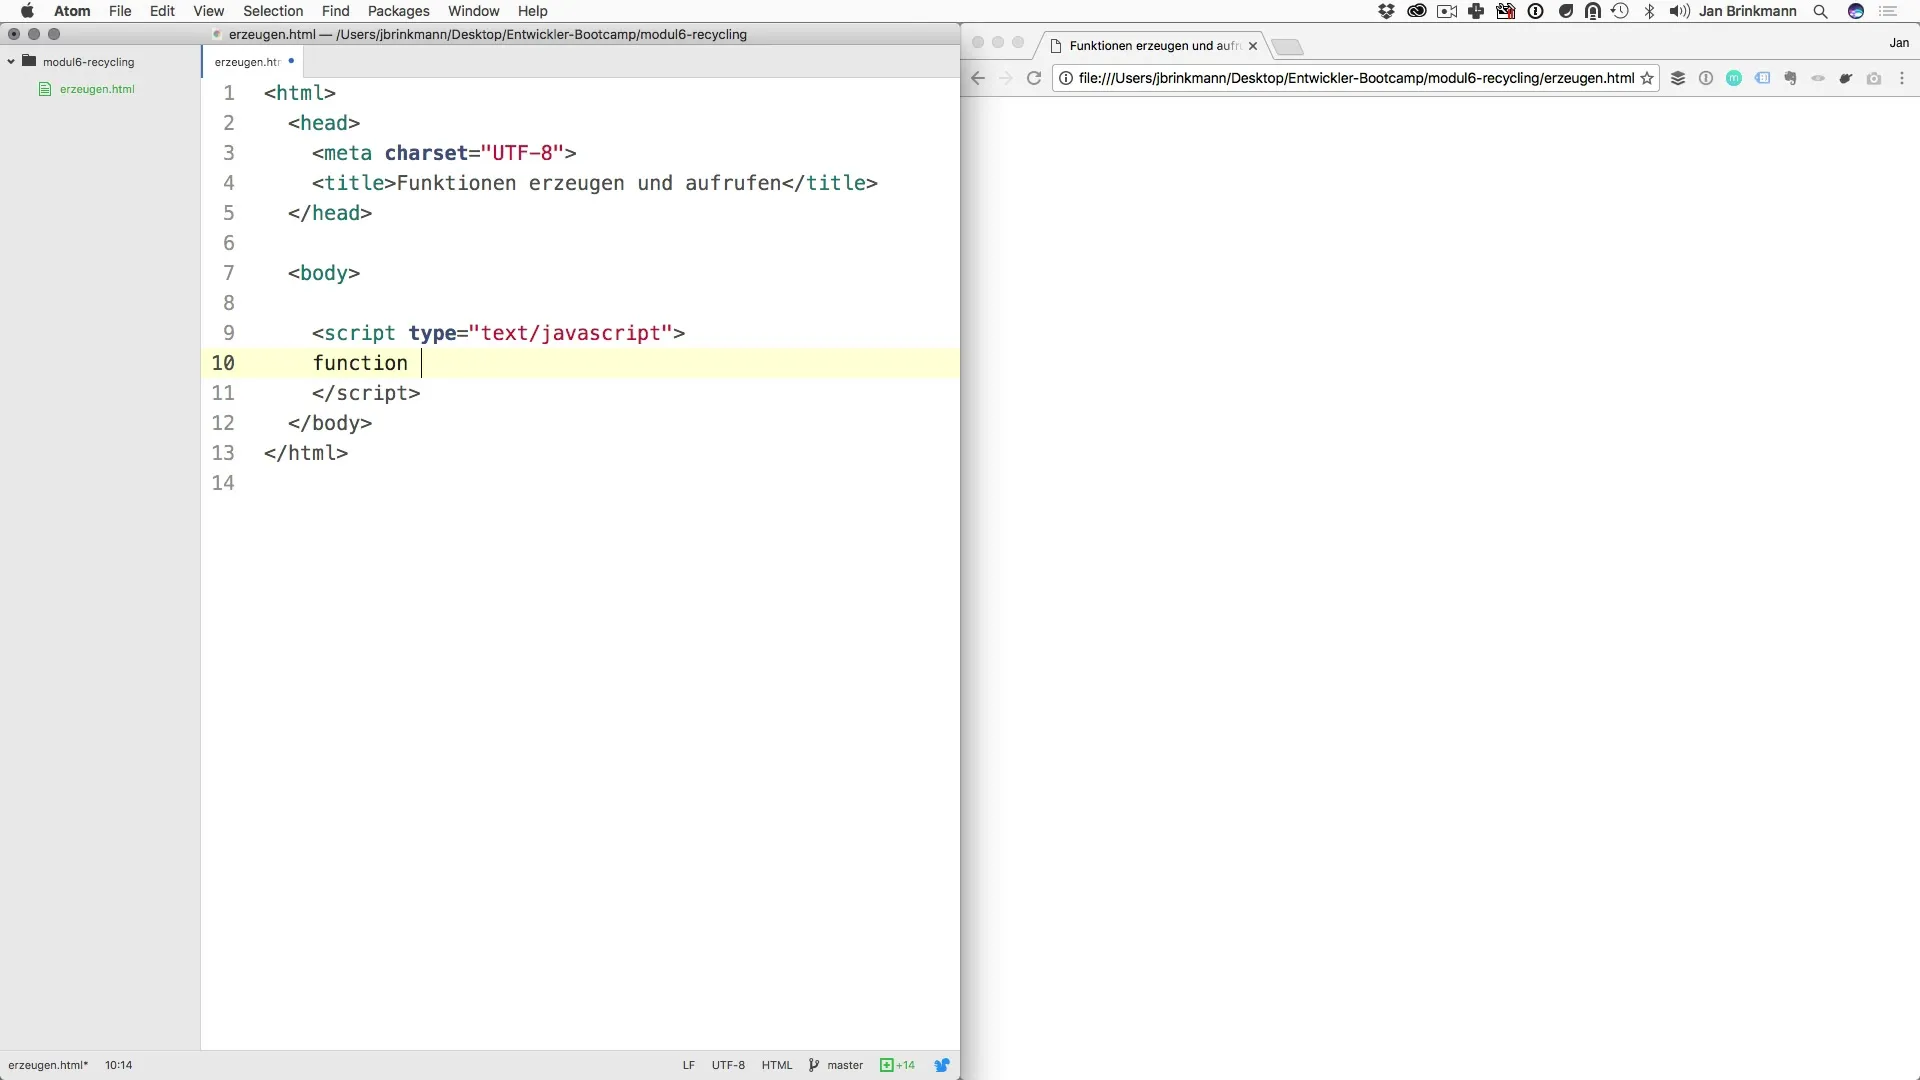Select erzeugen.html in the tree view
The image size is (1920, 1080).
(x=96, y=89)
